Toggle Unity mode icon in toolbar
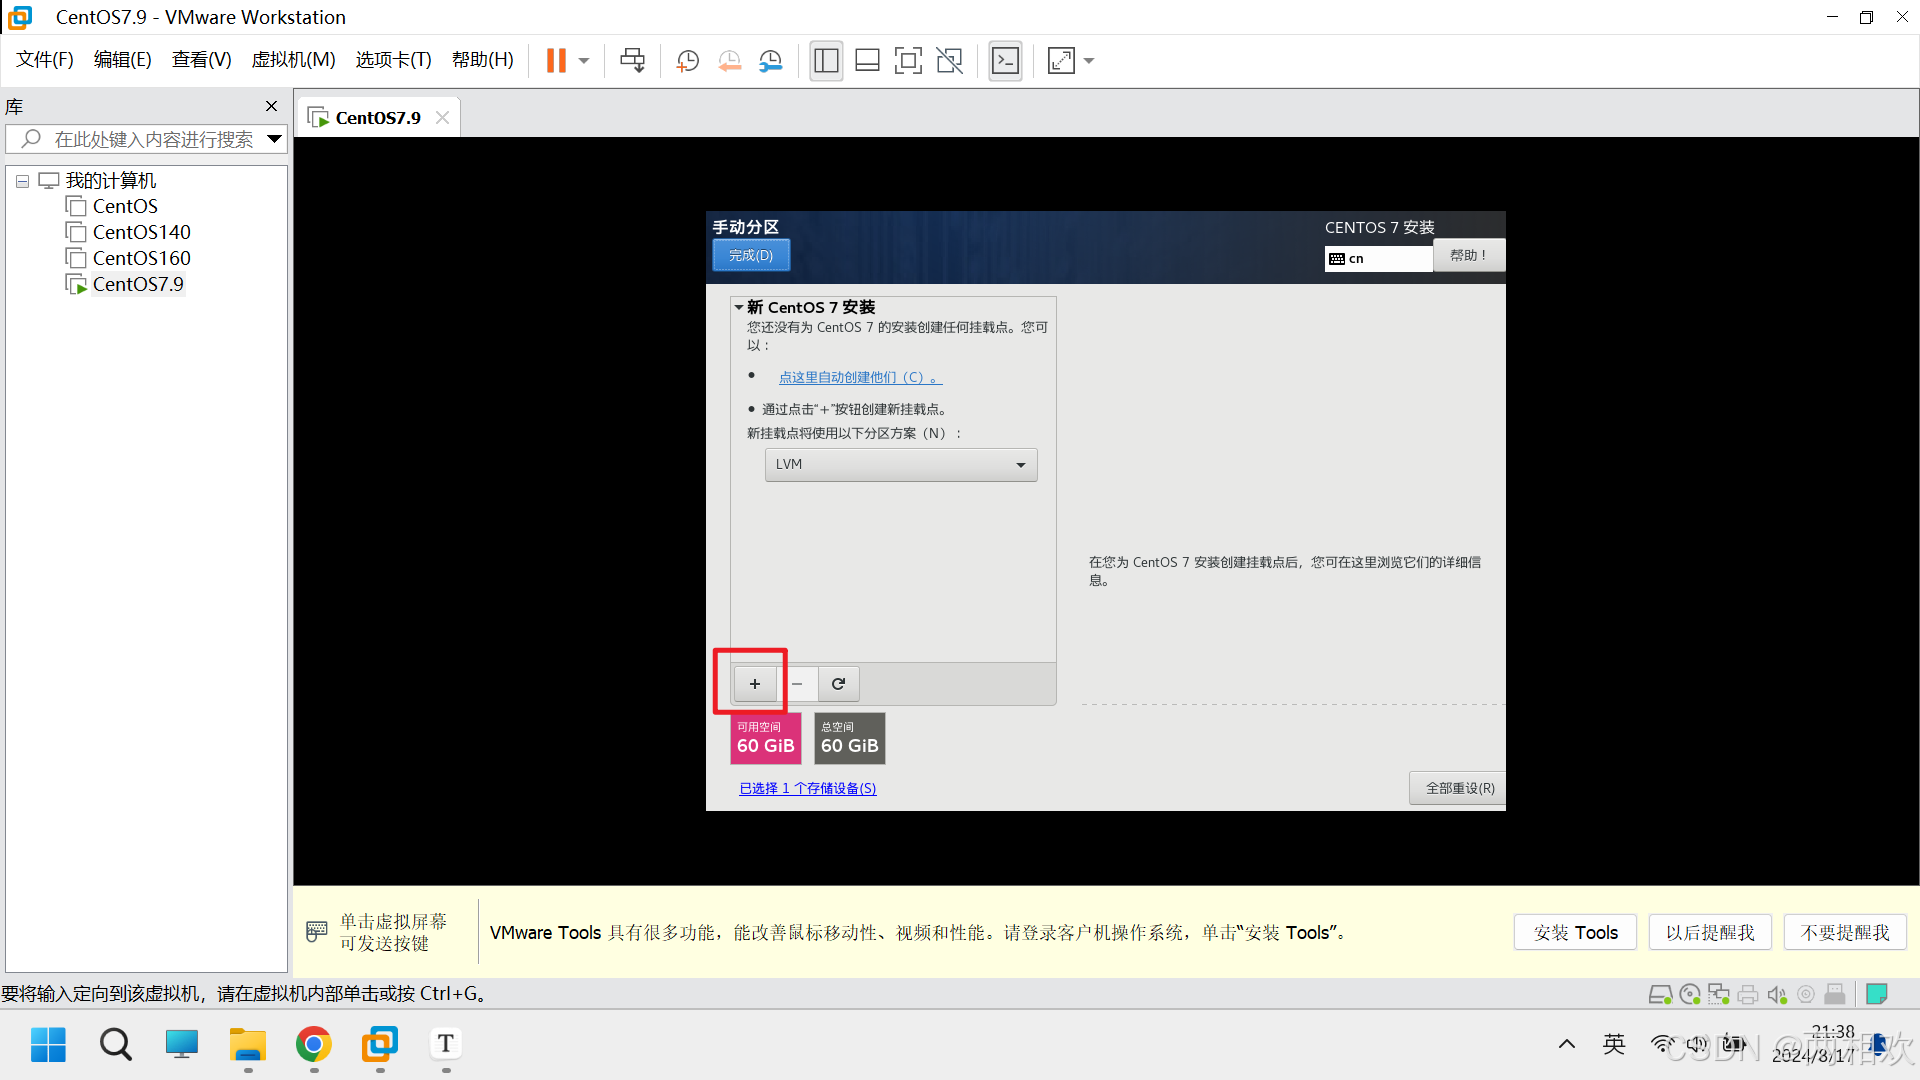 tap(949, 61)
